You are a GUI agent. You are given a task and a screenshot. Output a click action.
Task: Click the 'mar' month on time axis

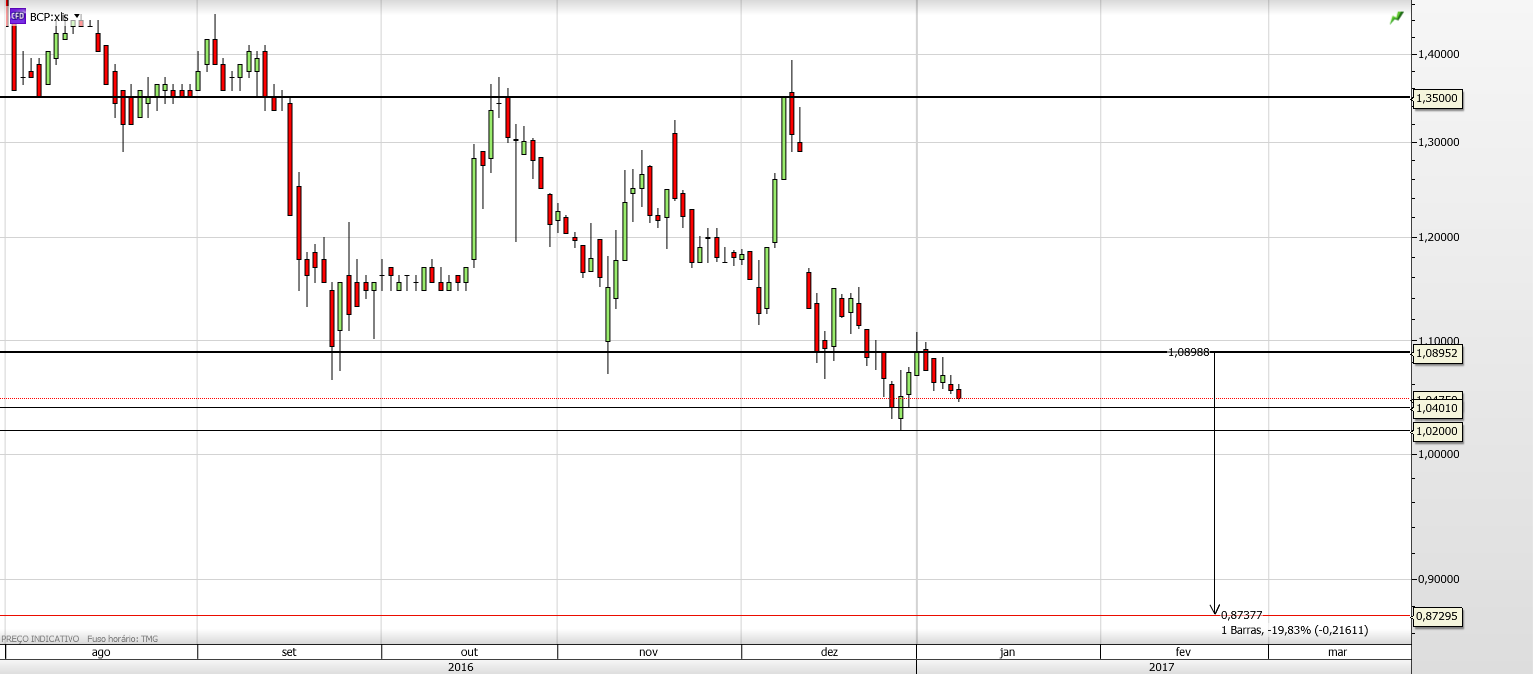[x=1337, y=652]
